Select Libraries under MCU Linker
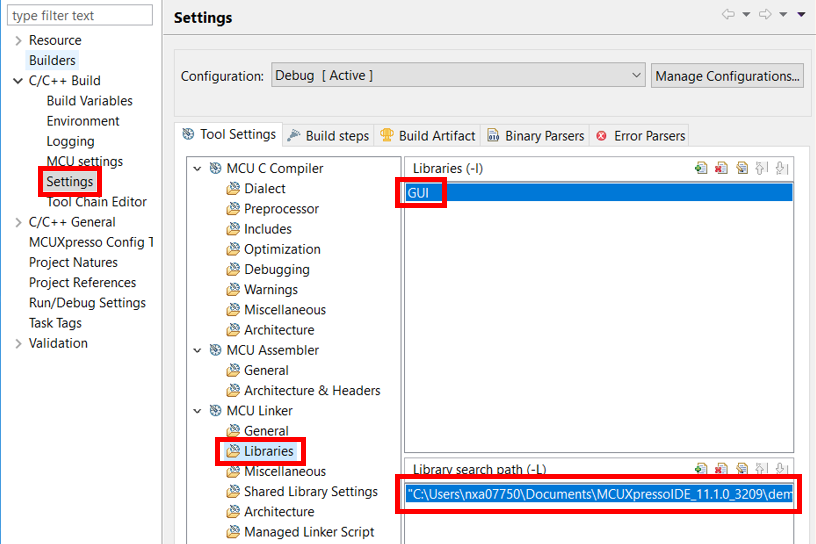This screenshot has width=816, height=544. (x=268, y=451)
